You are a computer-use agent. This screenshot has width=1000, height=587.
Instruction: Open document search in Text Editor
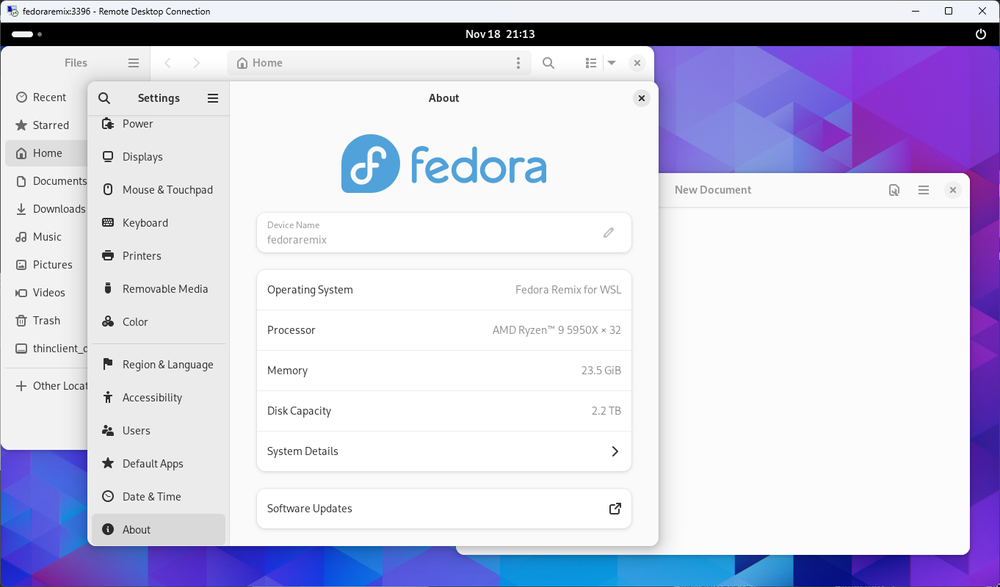point(893,189)
